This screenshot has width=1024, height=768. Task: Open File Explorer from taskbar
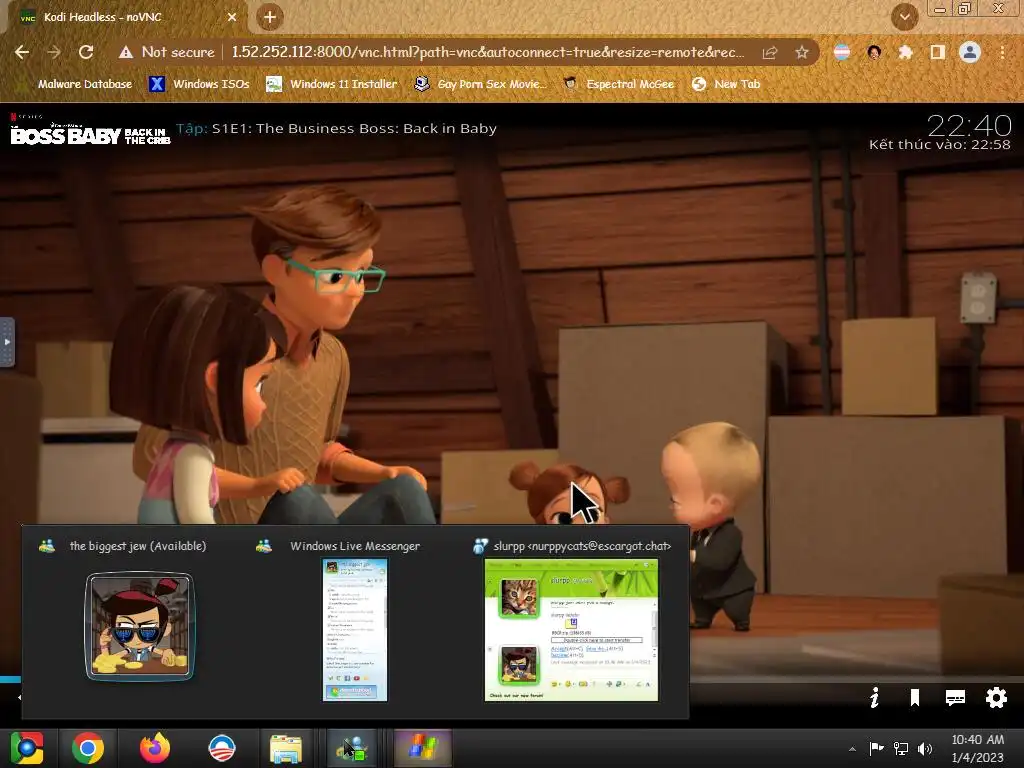coord(285,748)
